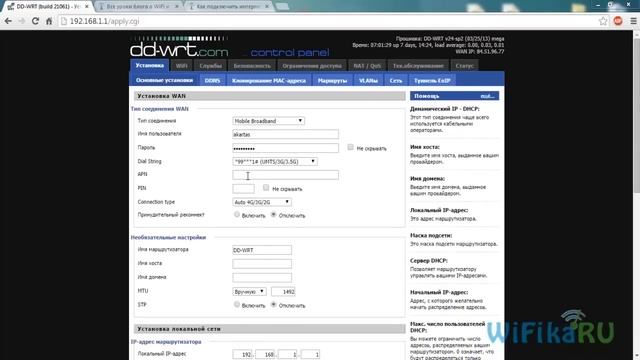Select the Установка main tab
Image resolution: width=640 pixels, height=360 pixels.
click(149, 65)
